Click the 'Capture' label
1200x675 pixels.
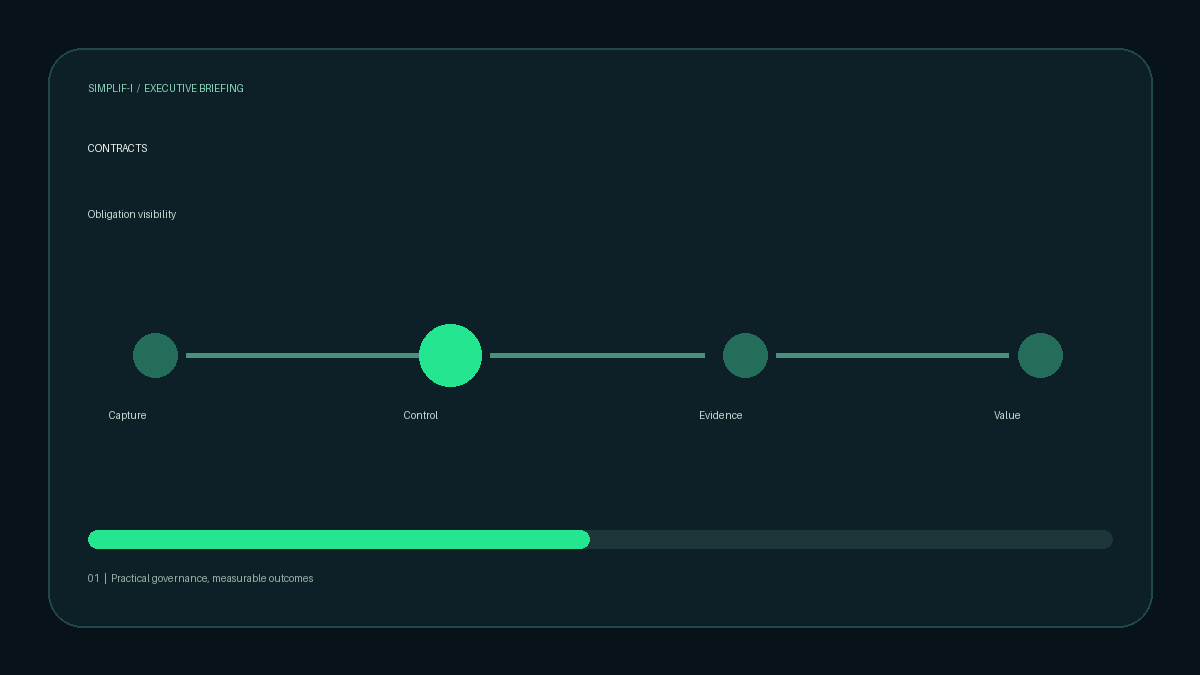point(127,415)
